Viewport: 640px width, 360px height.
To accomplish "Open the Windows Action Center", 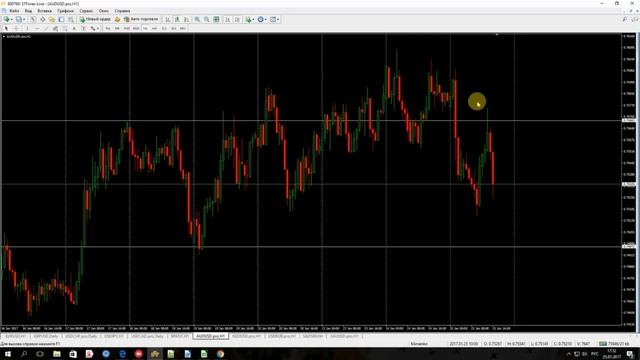I will [630, 354].
